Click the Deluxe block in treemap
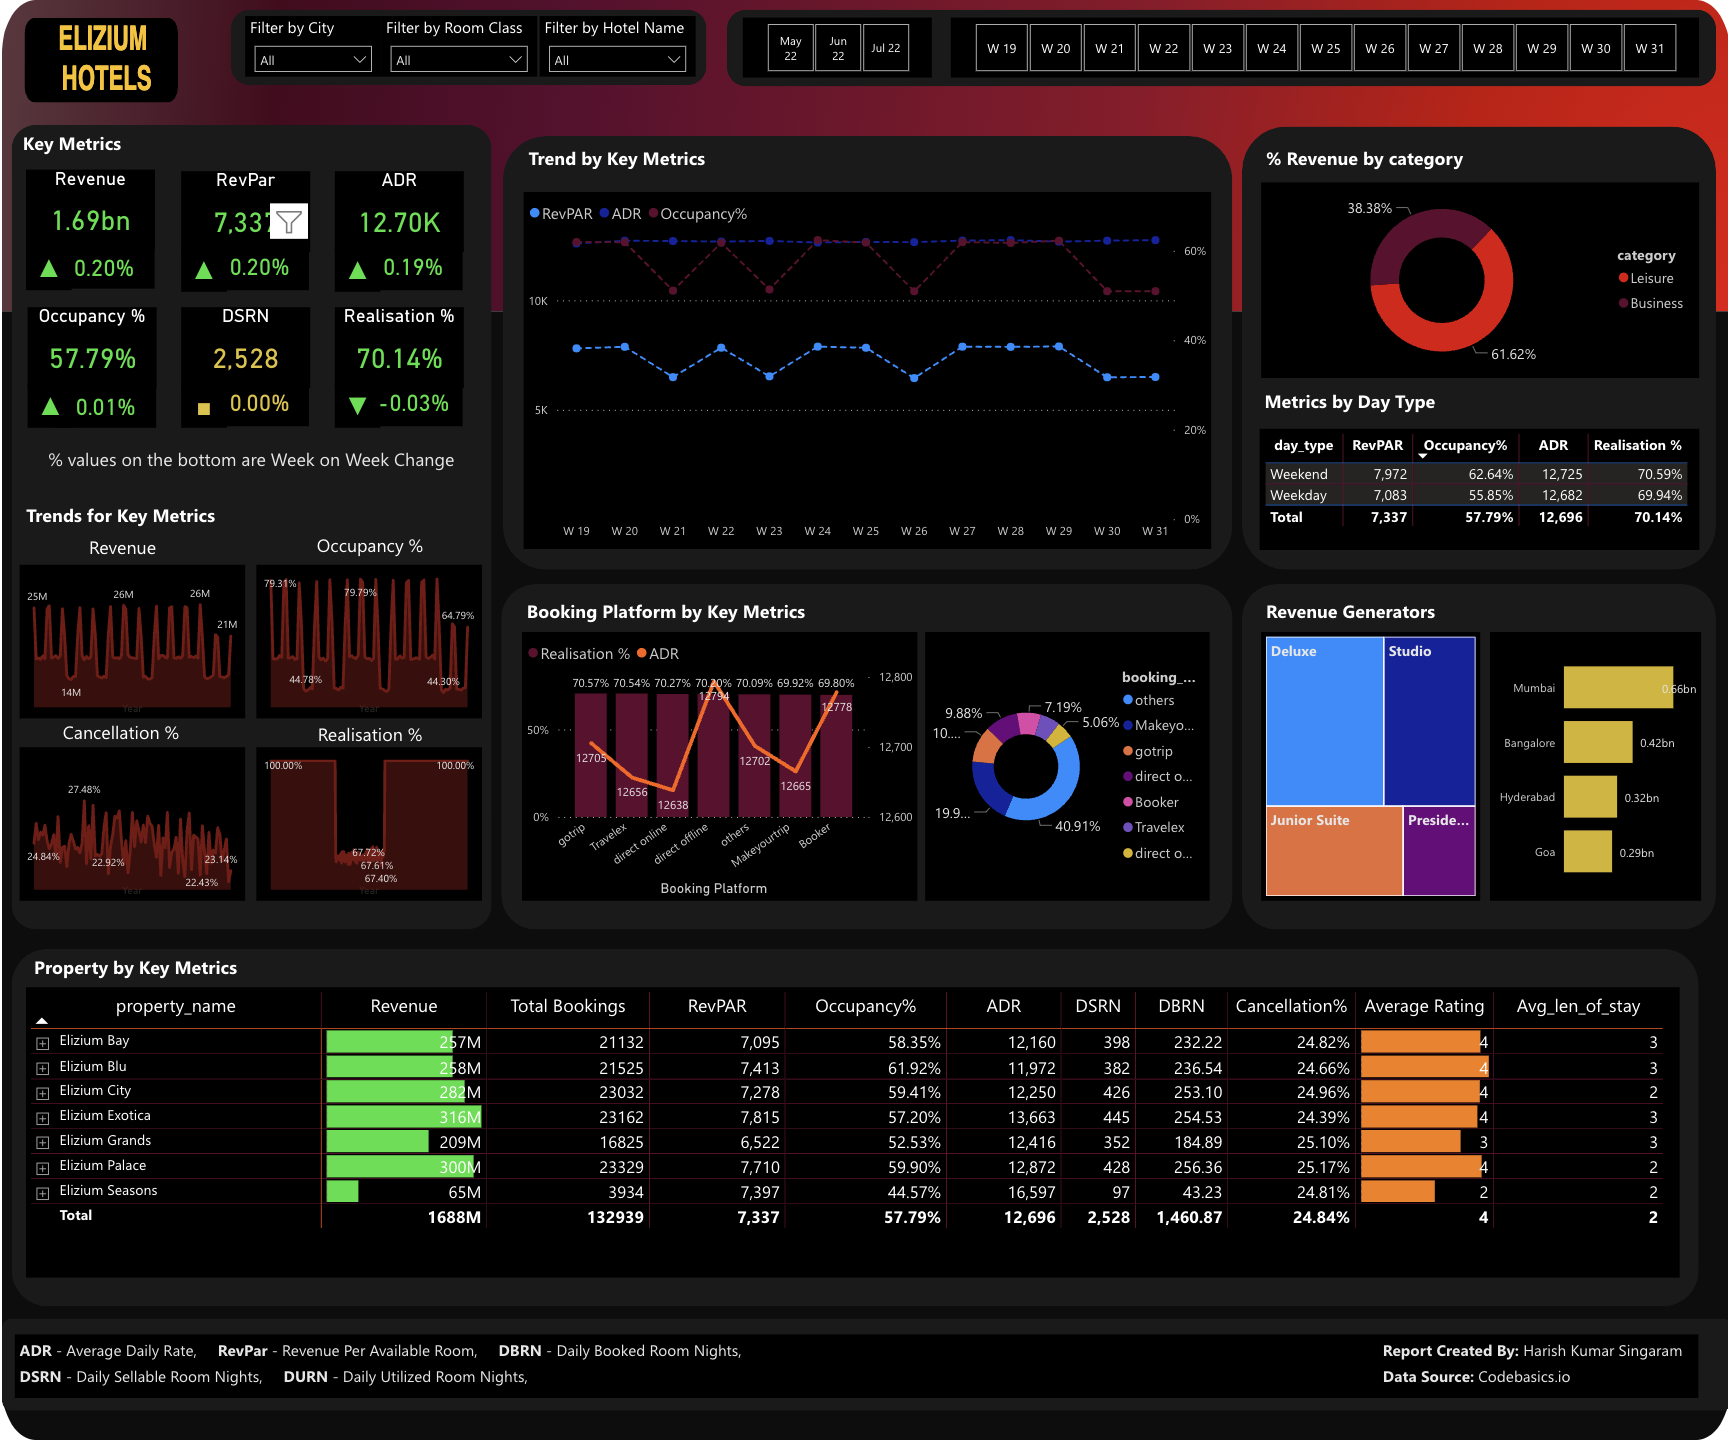Viewport: 1728px width, 1442px height. (1324, 720)
